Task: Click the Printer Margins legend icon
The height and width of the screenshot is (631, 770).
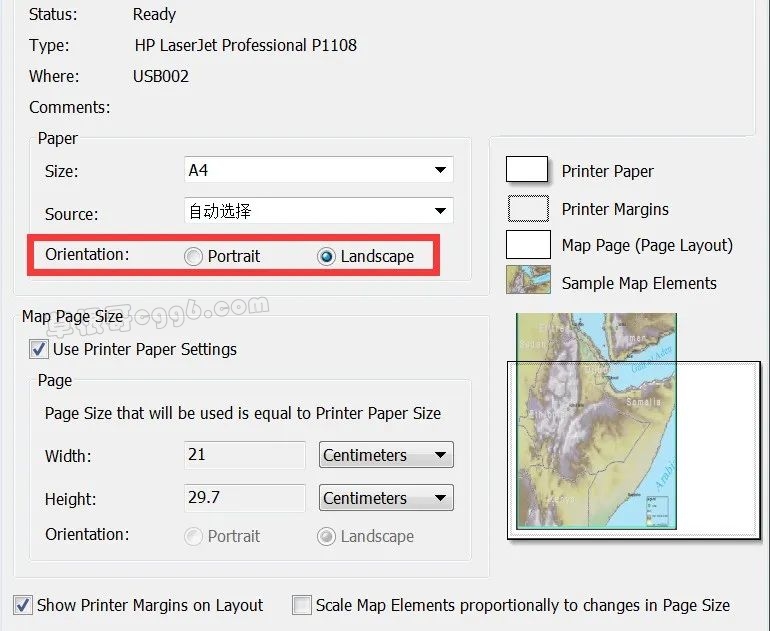Action: coord(527,208)
